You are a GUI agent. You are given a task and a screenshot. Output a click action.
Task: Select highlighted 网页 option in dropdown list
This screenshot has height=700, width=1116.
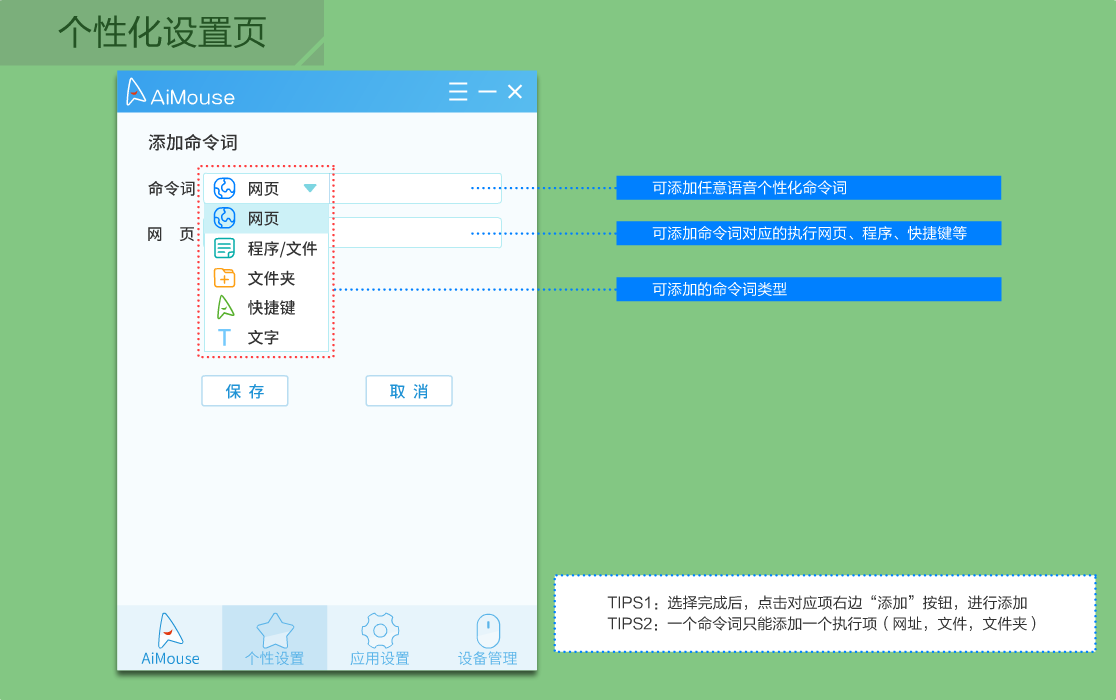pos(266,218)
